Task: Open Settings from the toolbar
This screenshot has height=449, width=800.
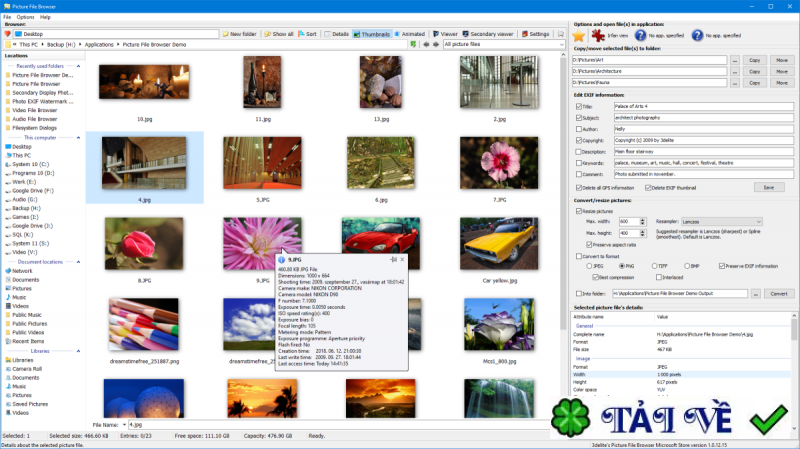Action: point(535,34)
